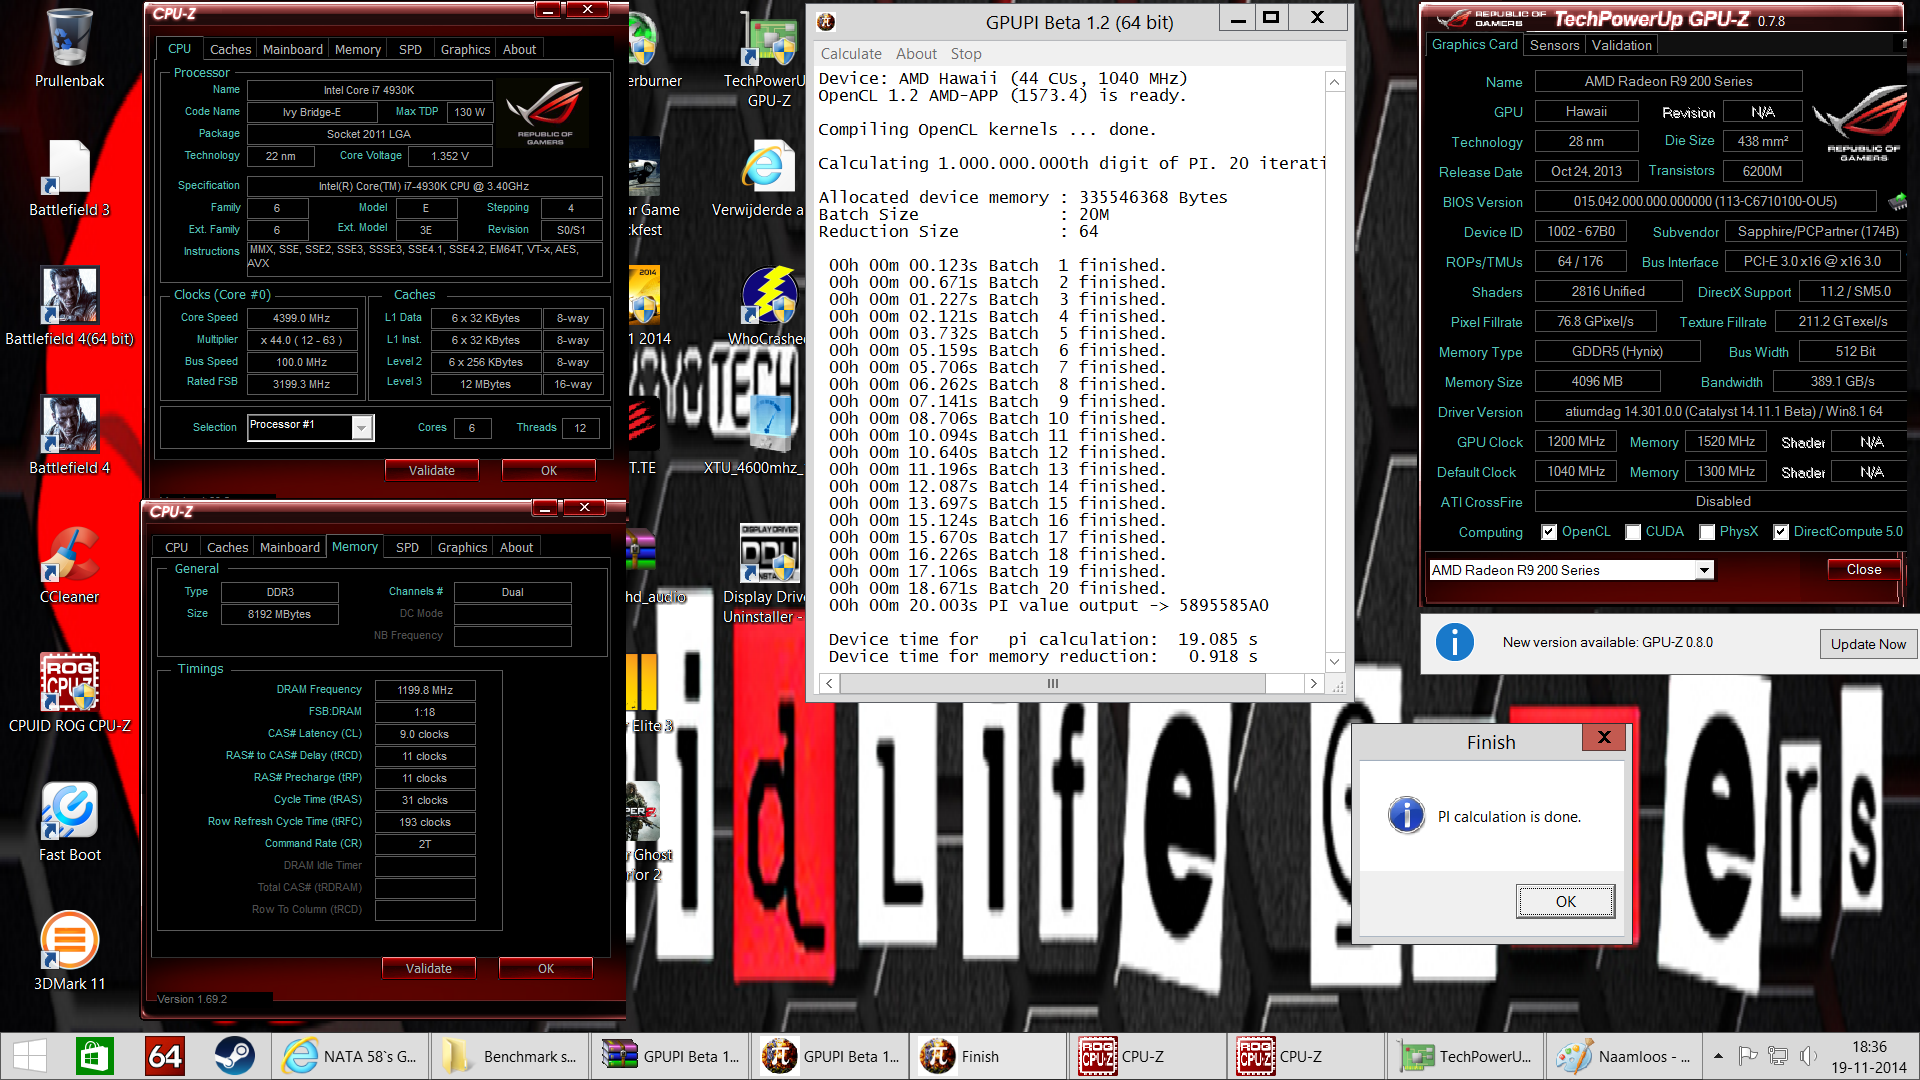Click DRAM Frequency value 1199.8 MHz

(425, 690)
